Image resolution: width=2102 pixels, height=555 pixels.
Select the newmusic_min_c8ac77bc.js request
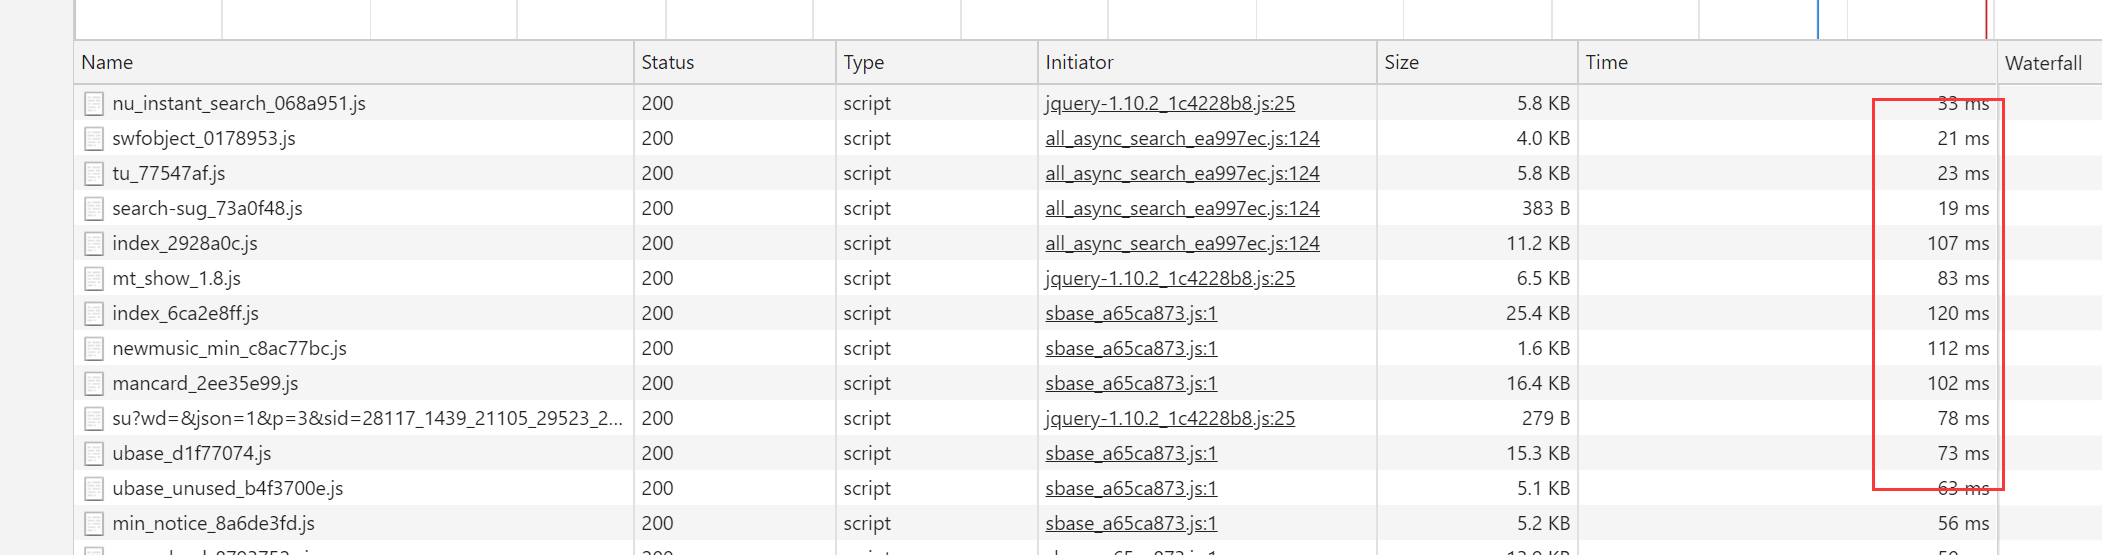pyautogui.click(x=229, y=348)
